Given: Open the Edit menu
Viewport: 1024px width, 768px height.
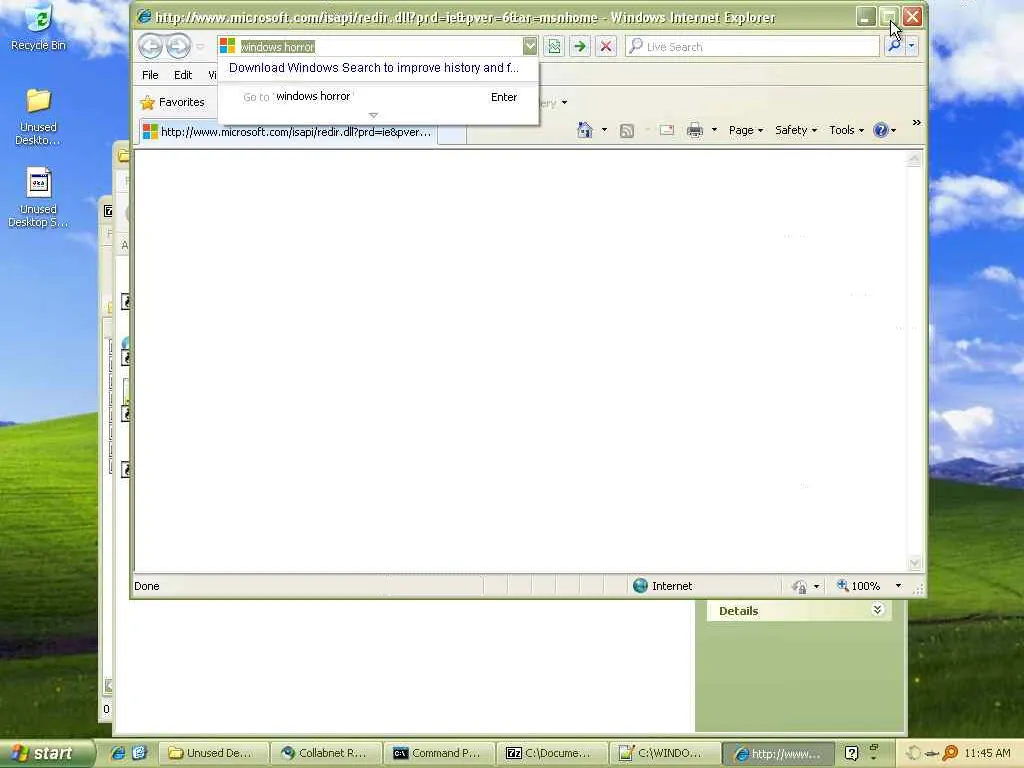Looking at the screenshot, I should click(x=183, y=75).
